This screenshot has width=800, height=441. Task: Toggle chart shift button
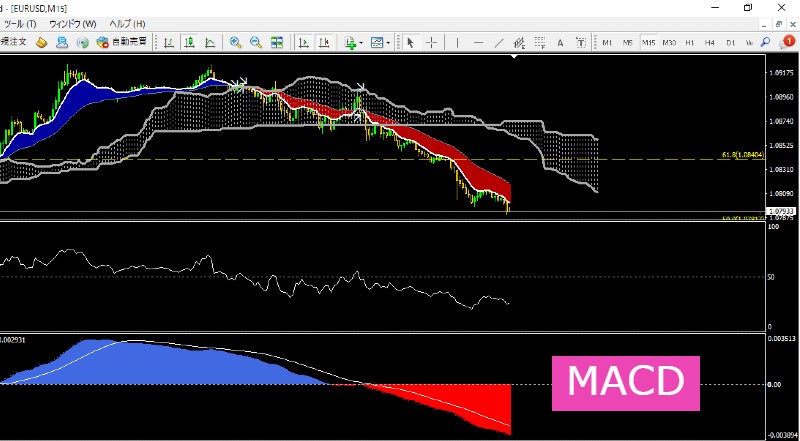[x=324, y=42]
